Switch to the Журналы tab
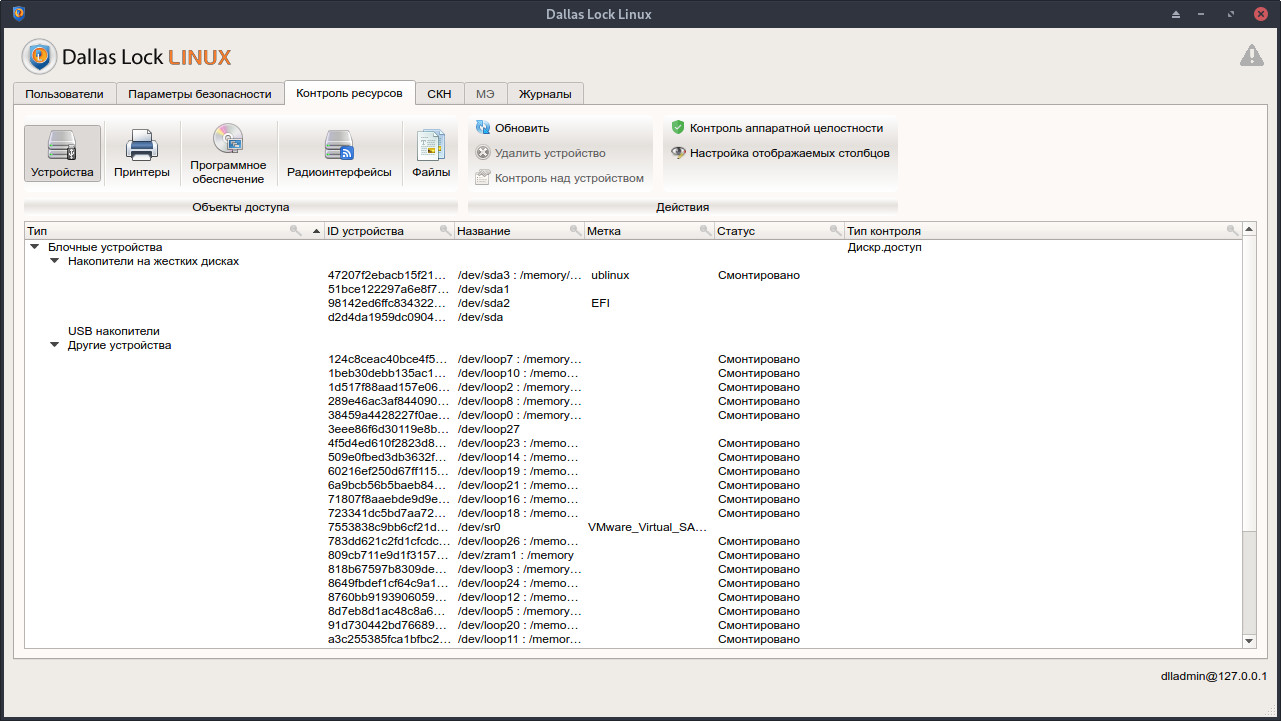 [545, 92]
